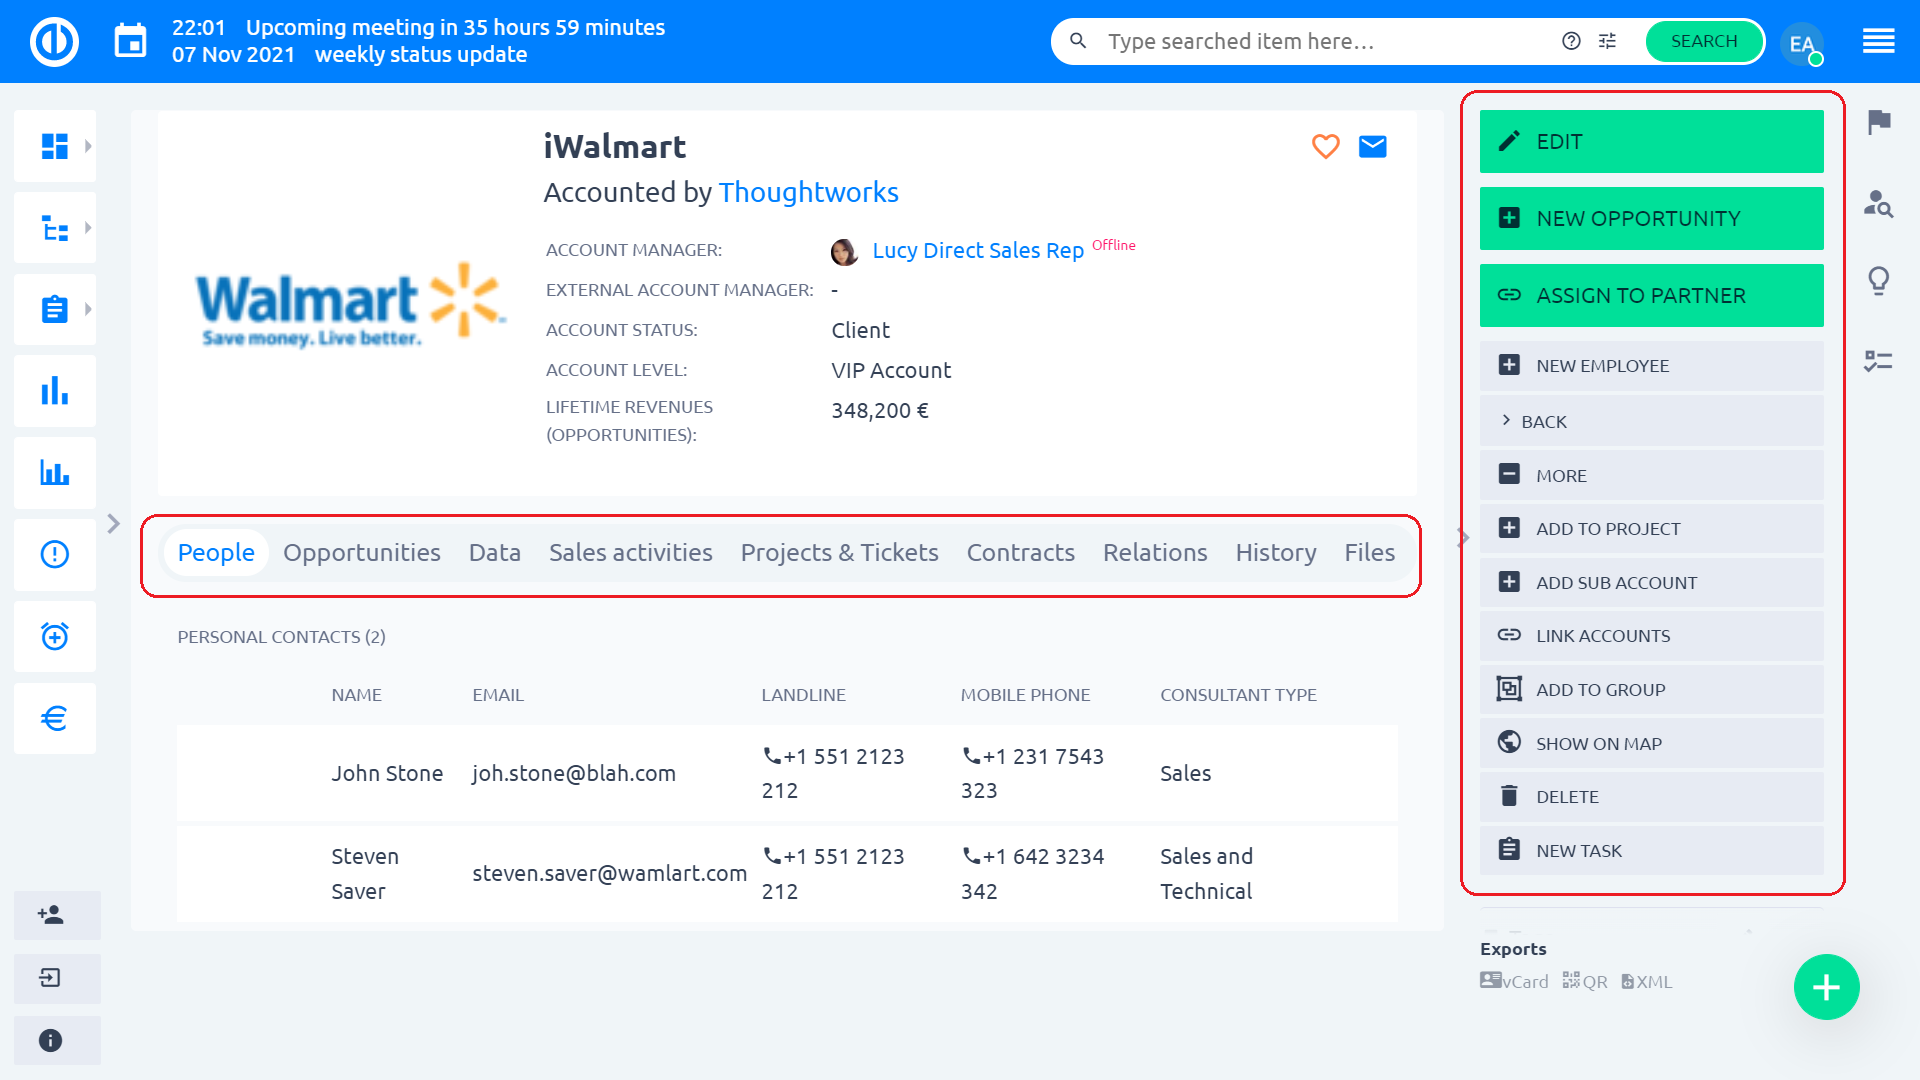Open the project tree sidebar icon
This screenshot has height=1080, width=1920.
click(55, 228)
